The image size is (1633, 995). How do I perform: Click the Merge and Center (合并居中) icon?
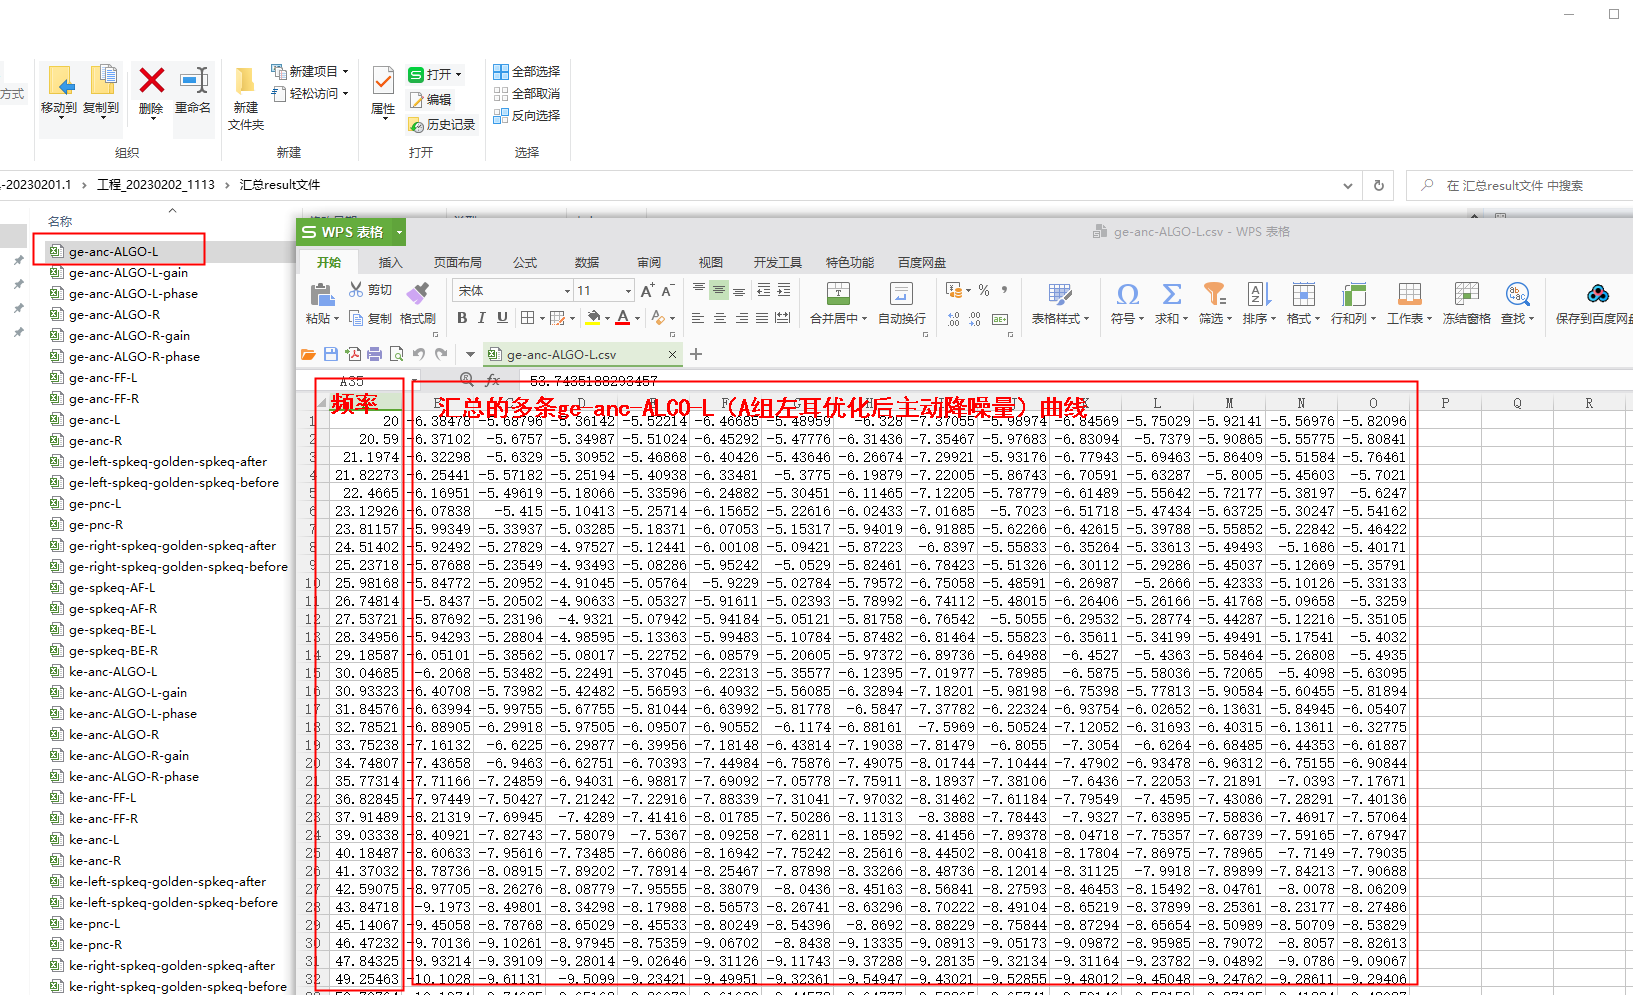tap(838, 293)
